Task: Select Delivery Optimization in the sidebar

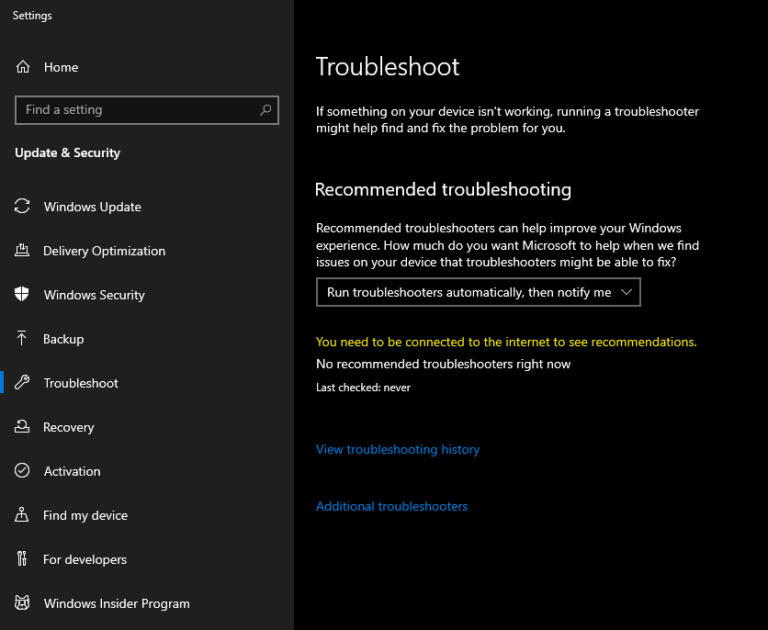Action: click(104, 251)
